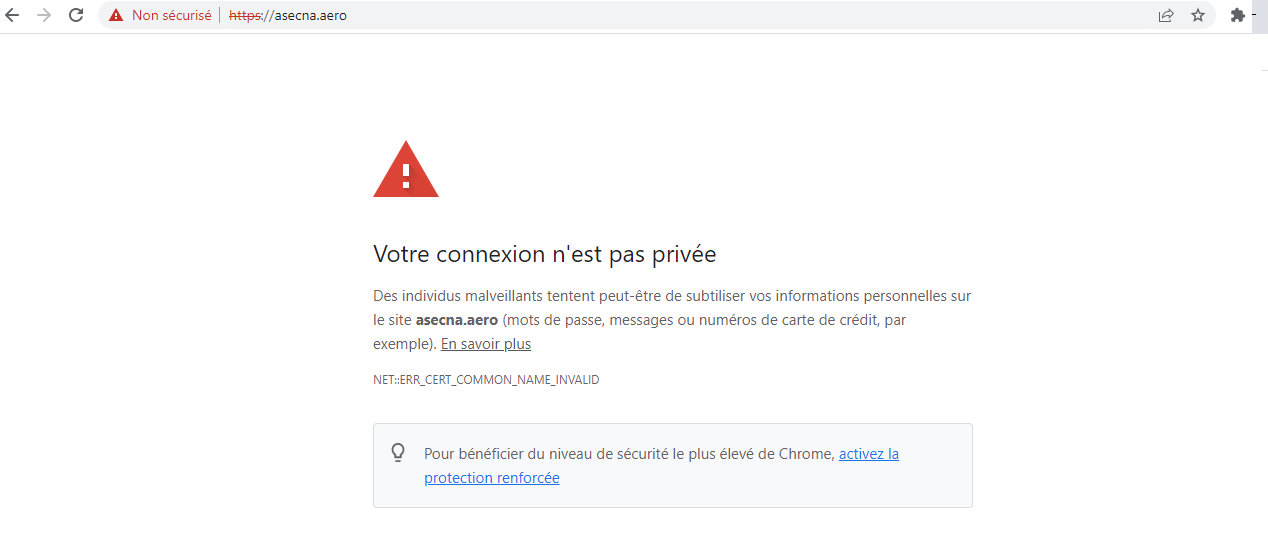Click the bold asecna.aero in the warning paragraph
This screenshot has width=1268, height=558.
coord(456,320)
